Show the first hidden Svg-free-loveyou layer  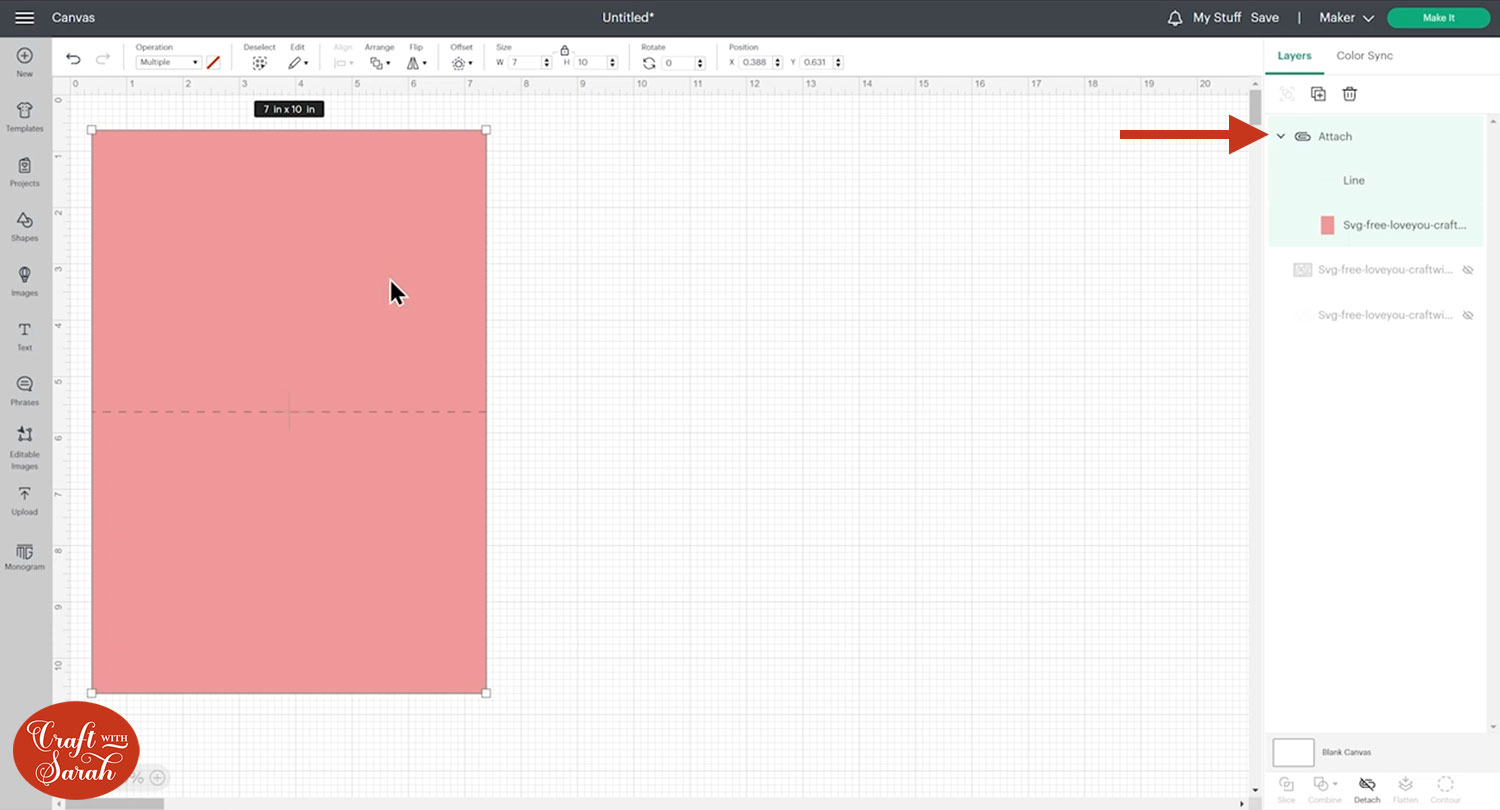(x=1468, y=270)
